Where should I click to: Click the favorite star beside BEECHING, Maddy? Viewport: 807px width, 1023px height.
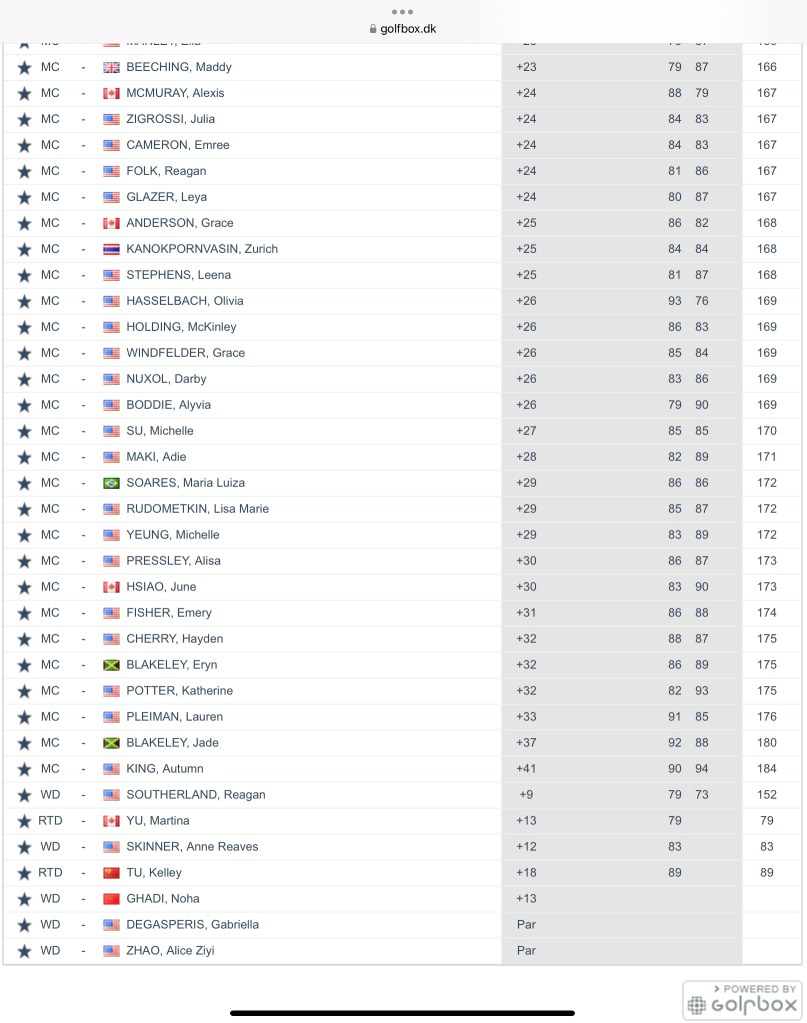(24, 67)
